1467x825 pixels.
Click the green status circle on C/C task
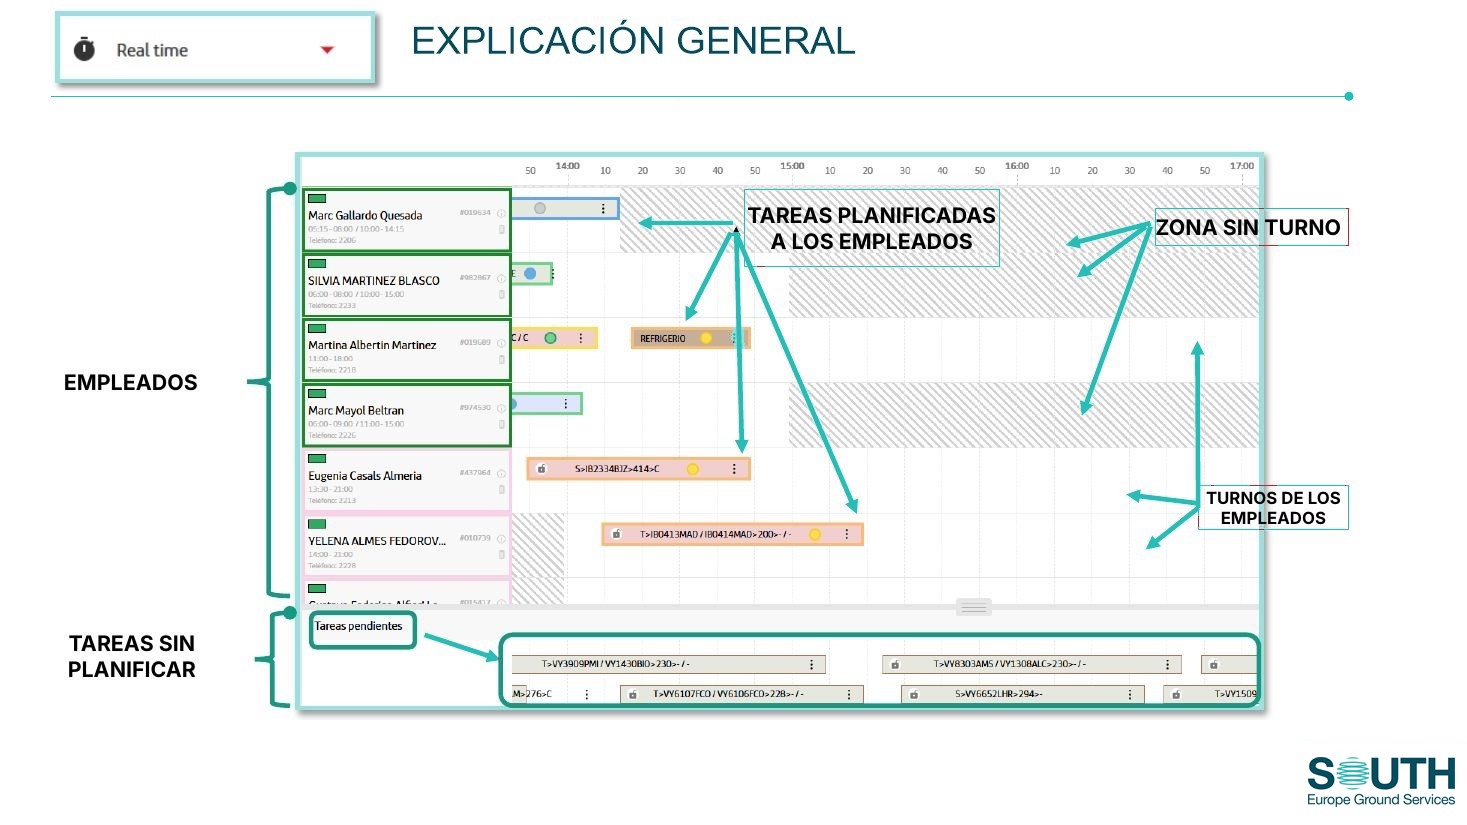click(550, 338)
